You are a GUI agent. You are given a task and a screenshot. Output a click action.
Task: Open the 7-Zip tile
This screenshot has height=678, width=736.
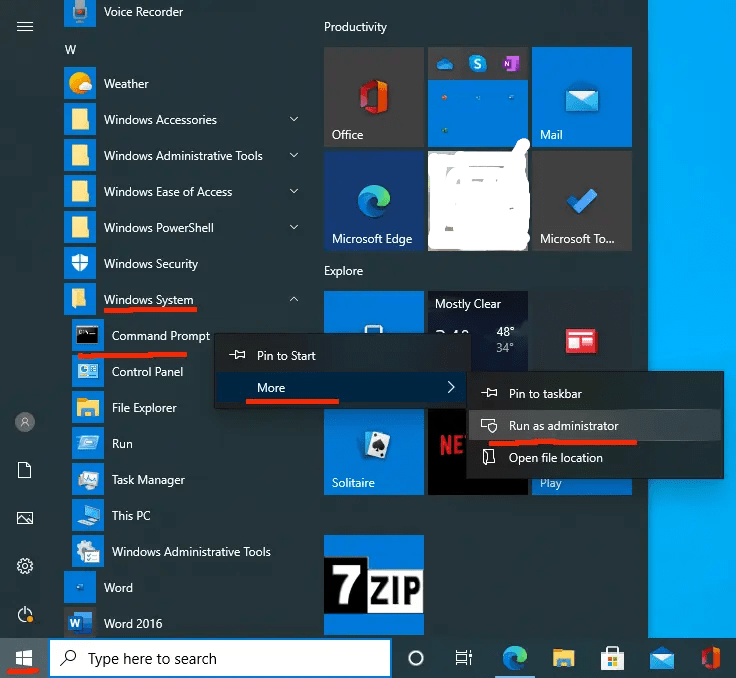374,585
